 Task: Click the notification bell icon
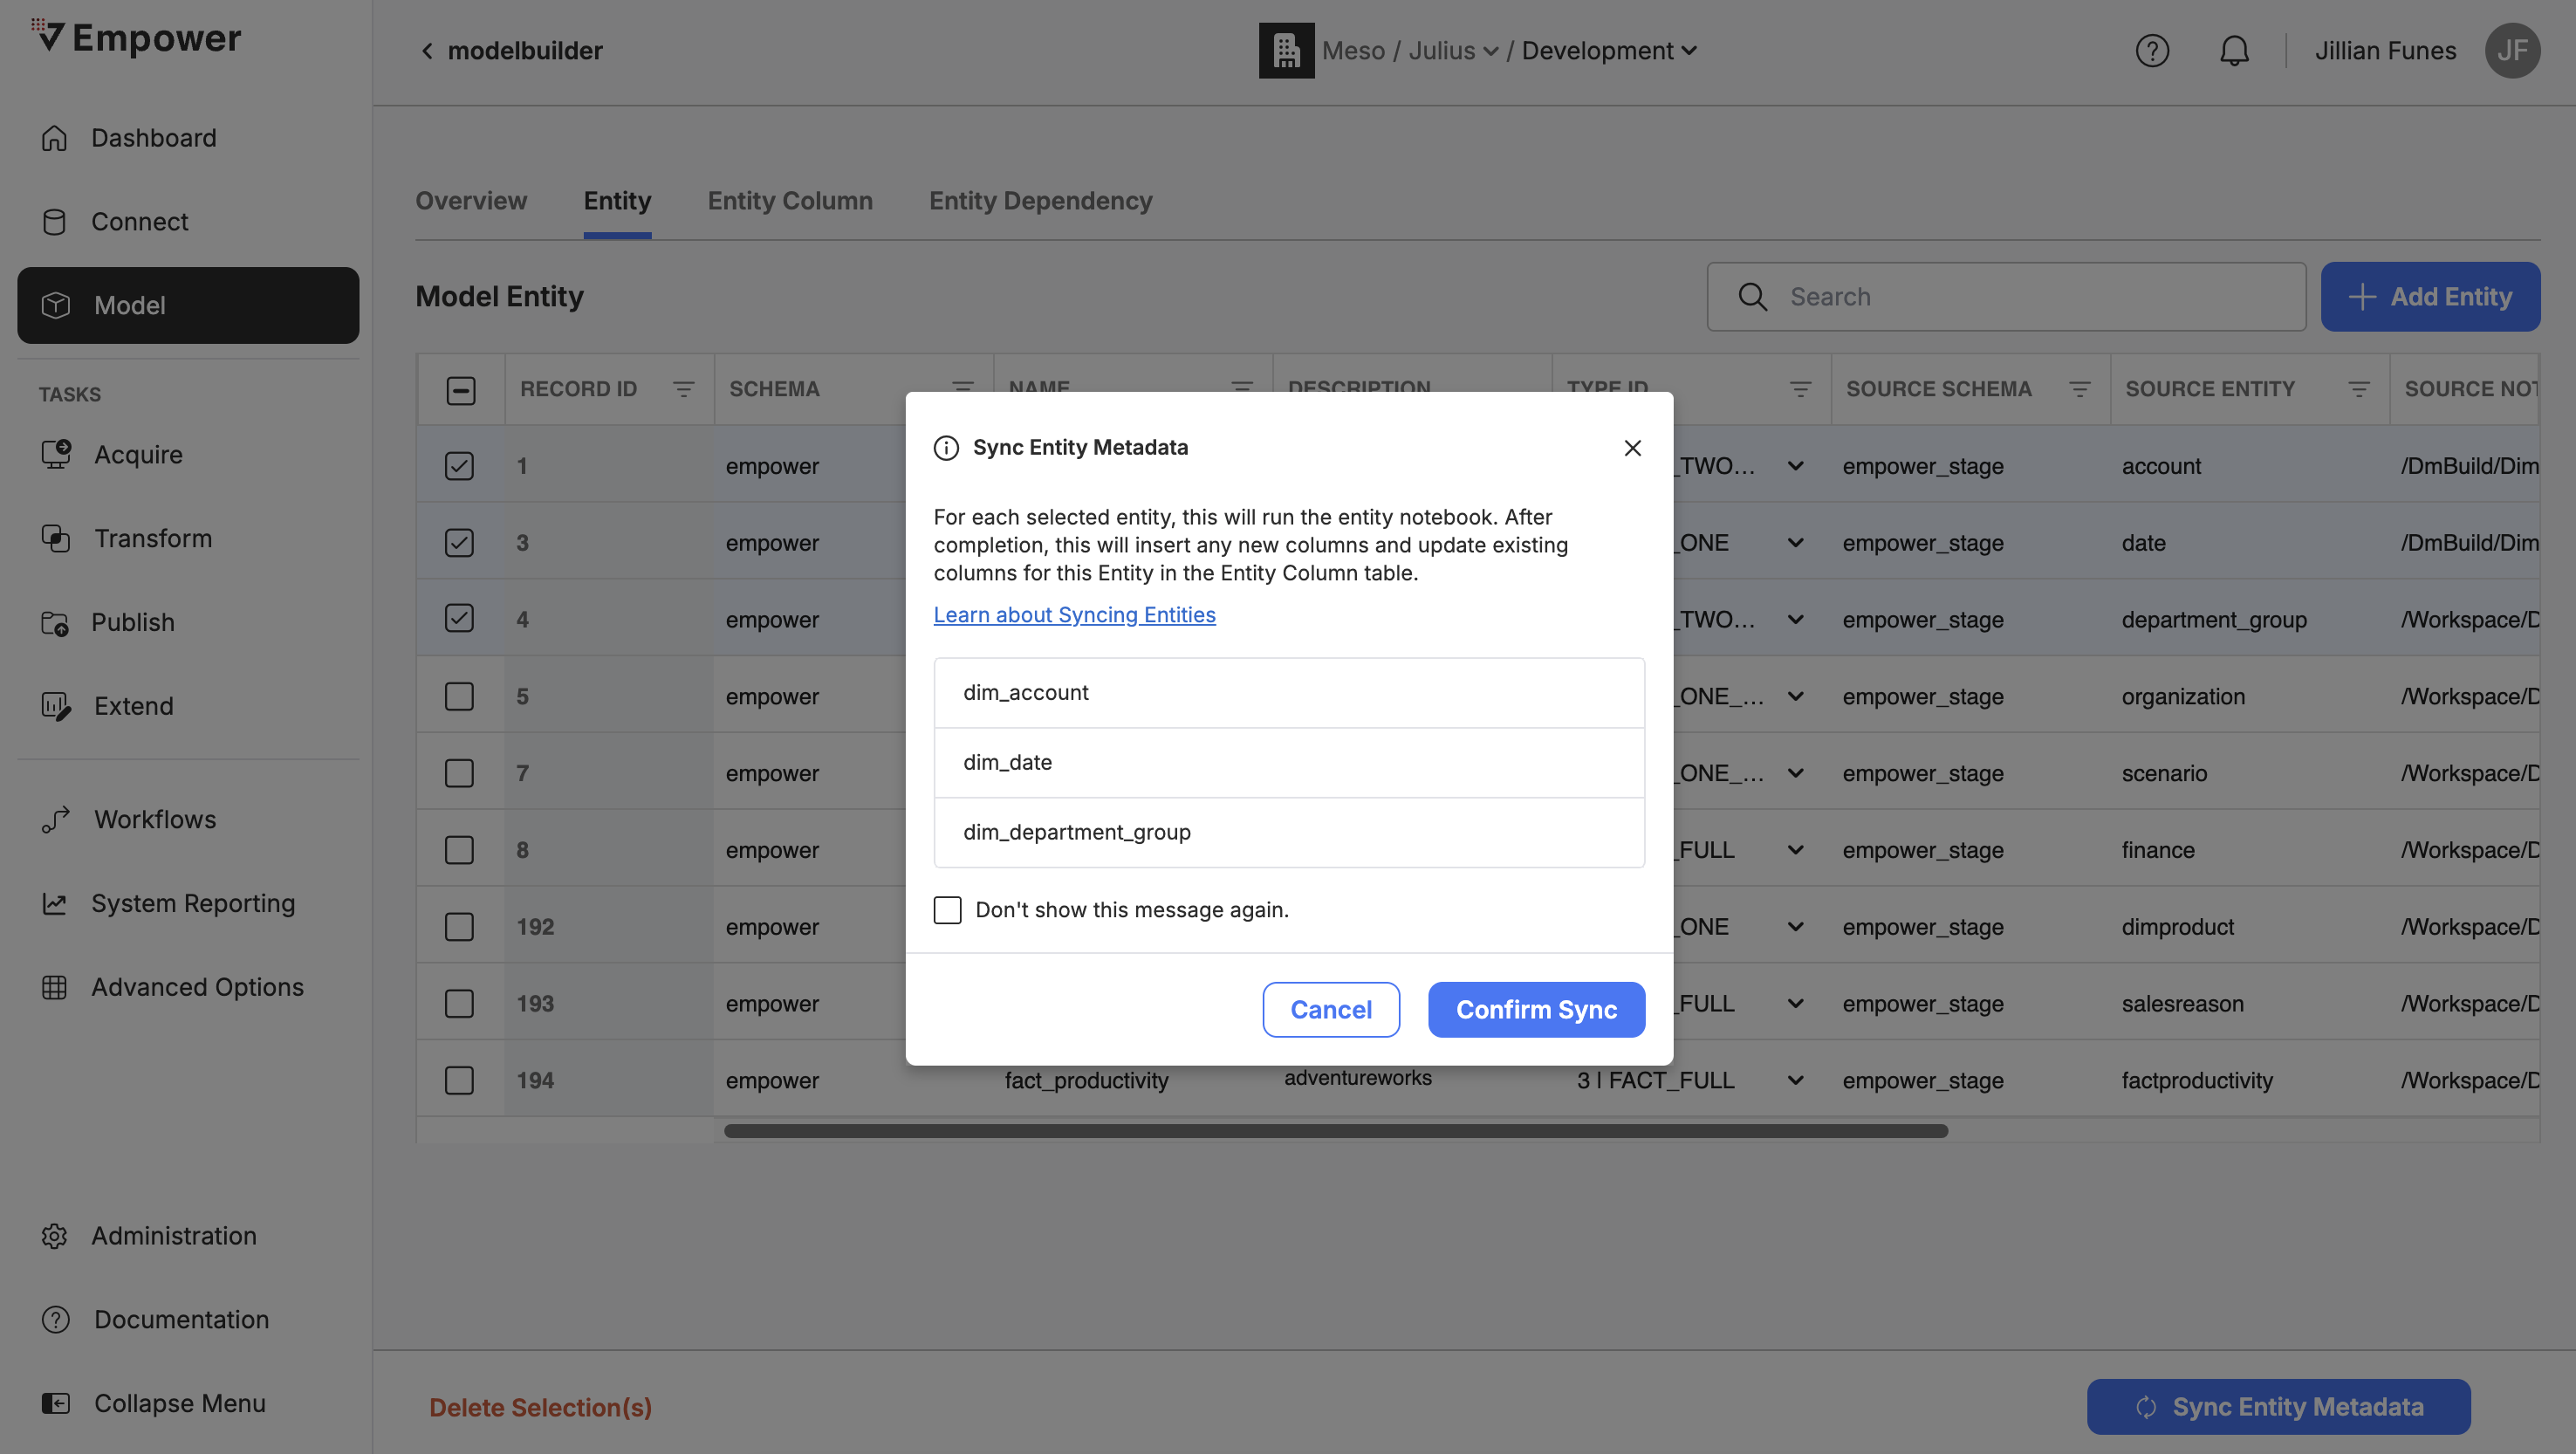coord(2234,51)
